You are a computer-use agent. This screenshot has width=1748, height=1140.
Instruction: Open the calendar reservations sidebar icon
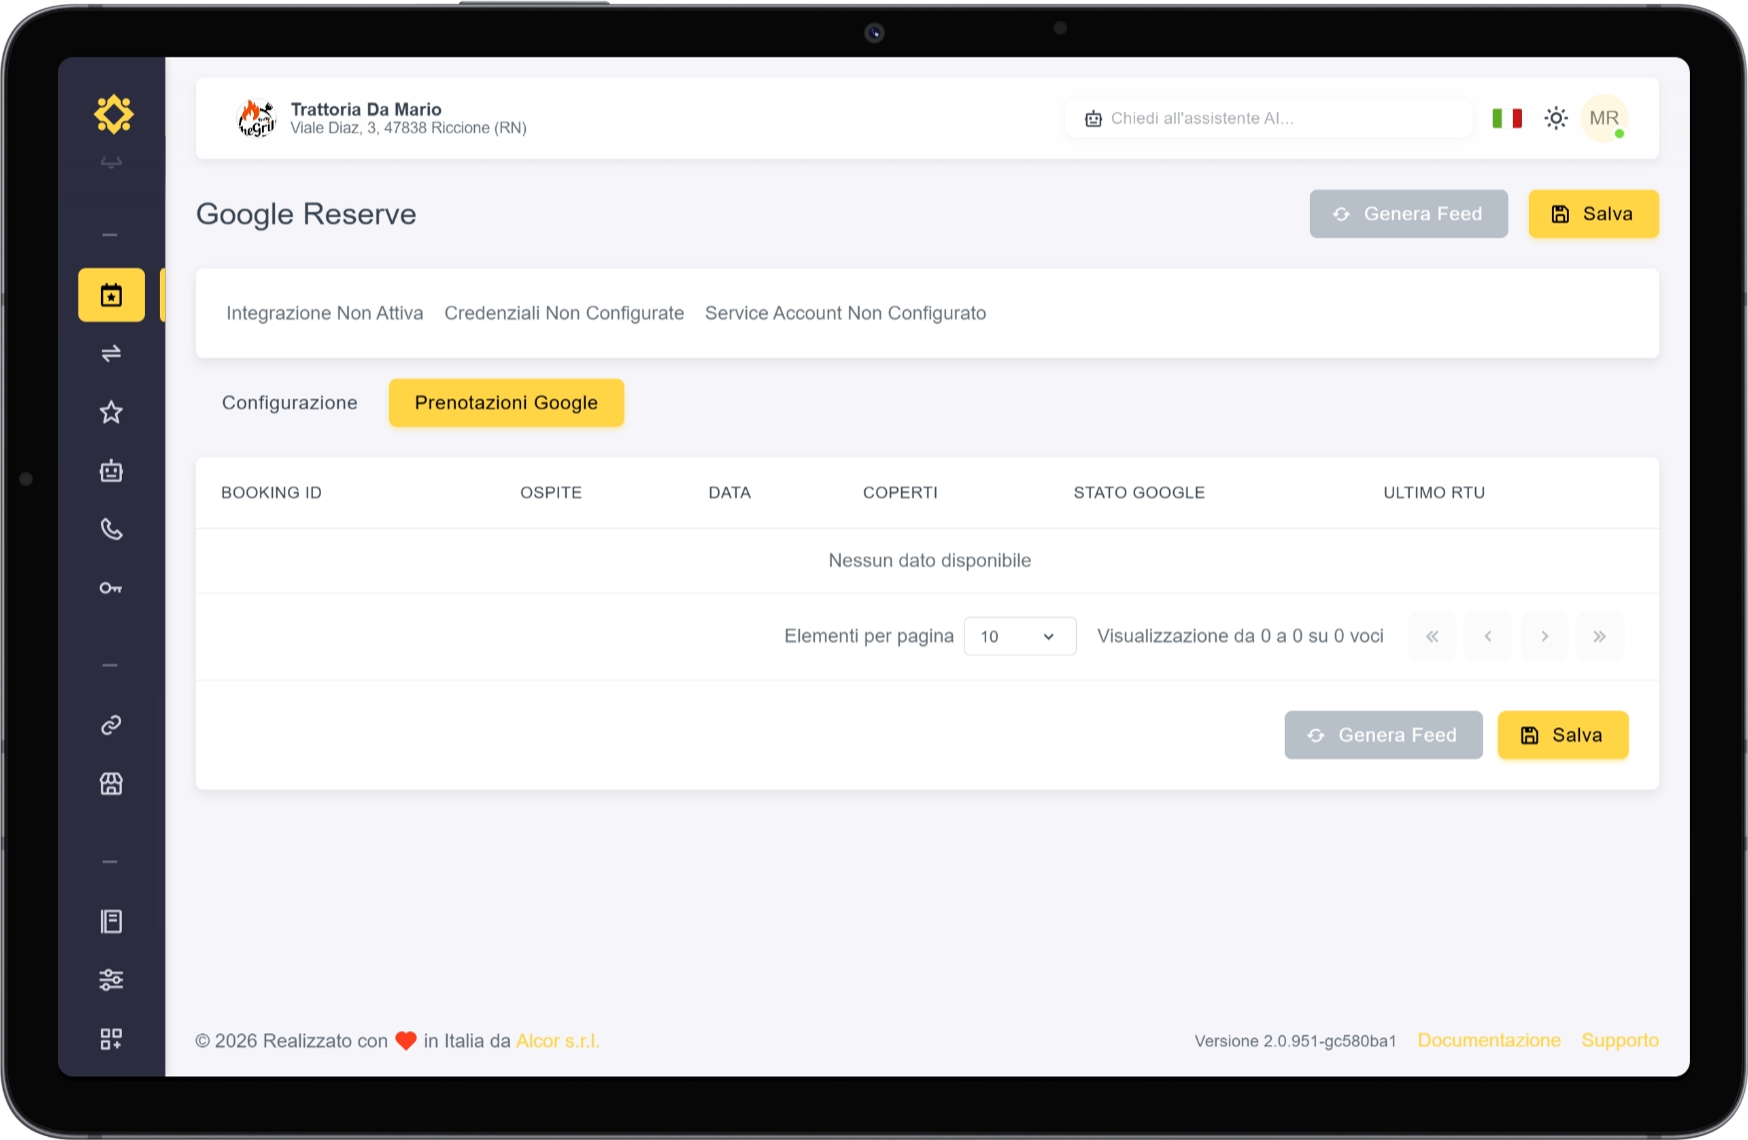(x=111, y=295)
